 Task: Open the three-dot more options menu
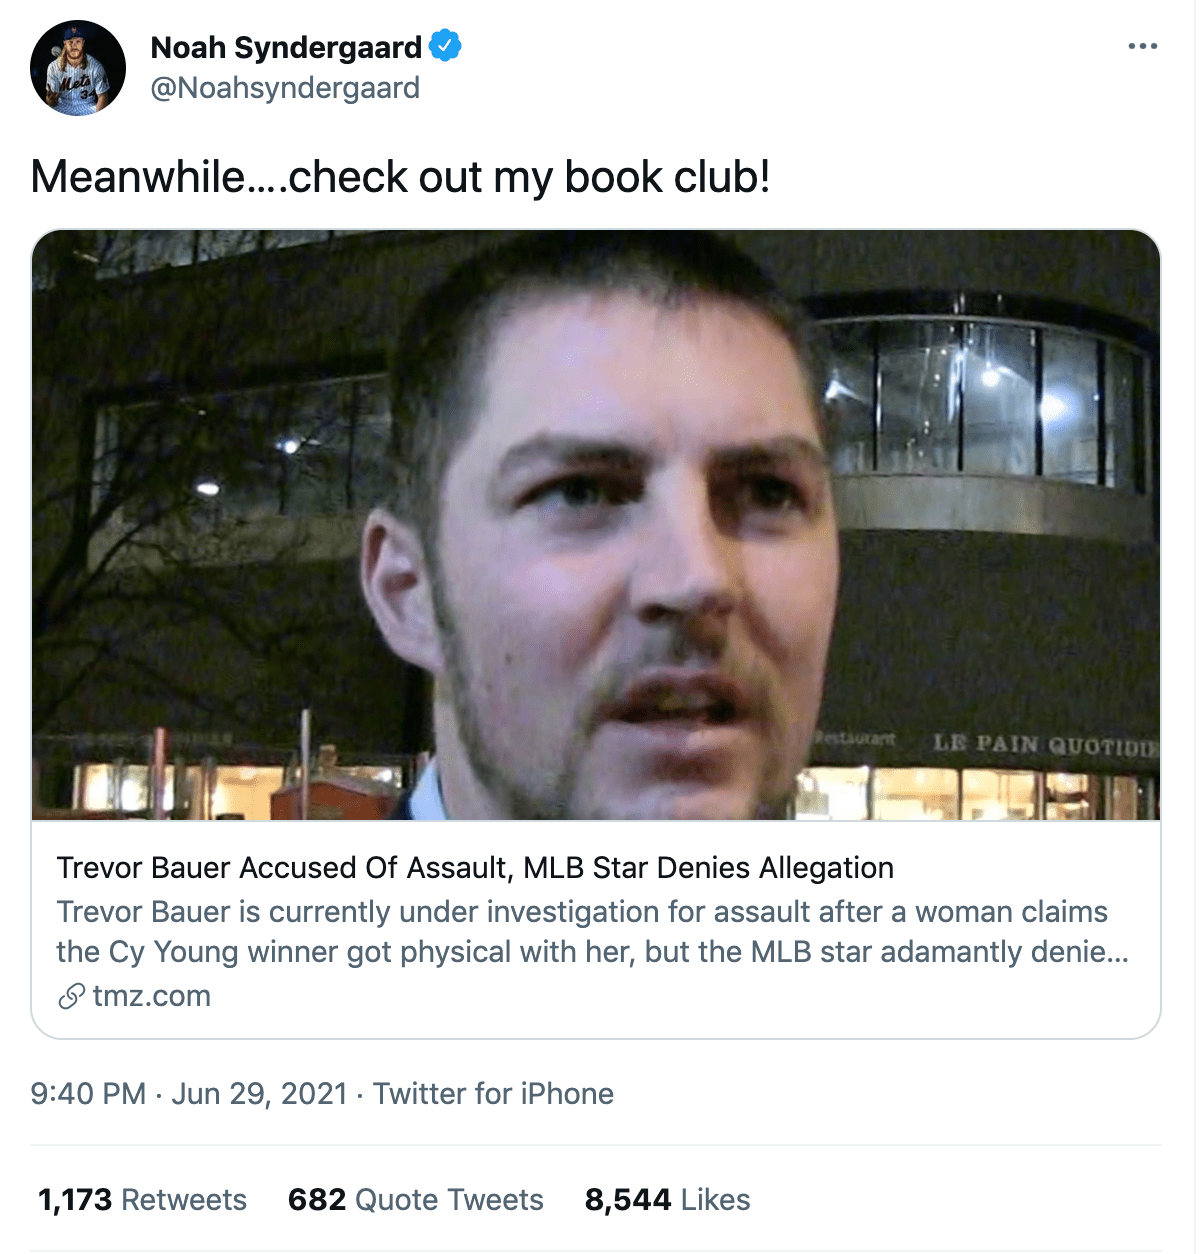coord(1142,46)
